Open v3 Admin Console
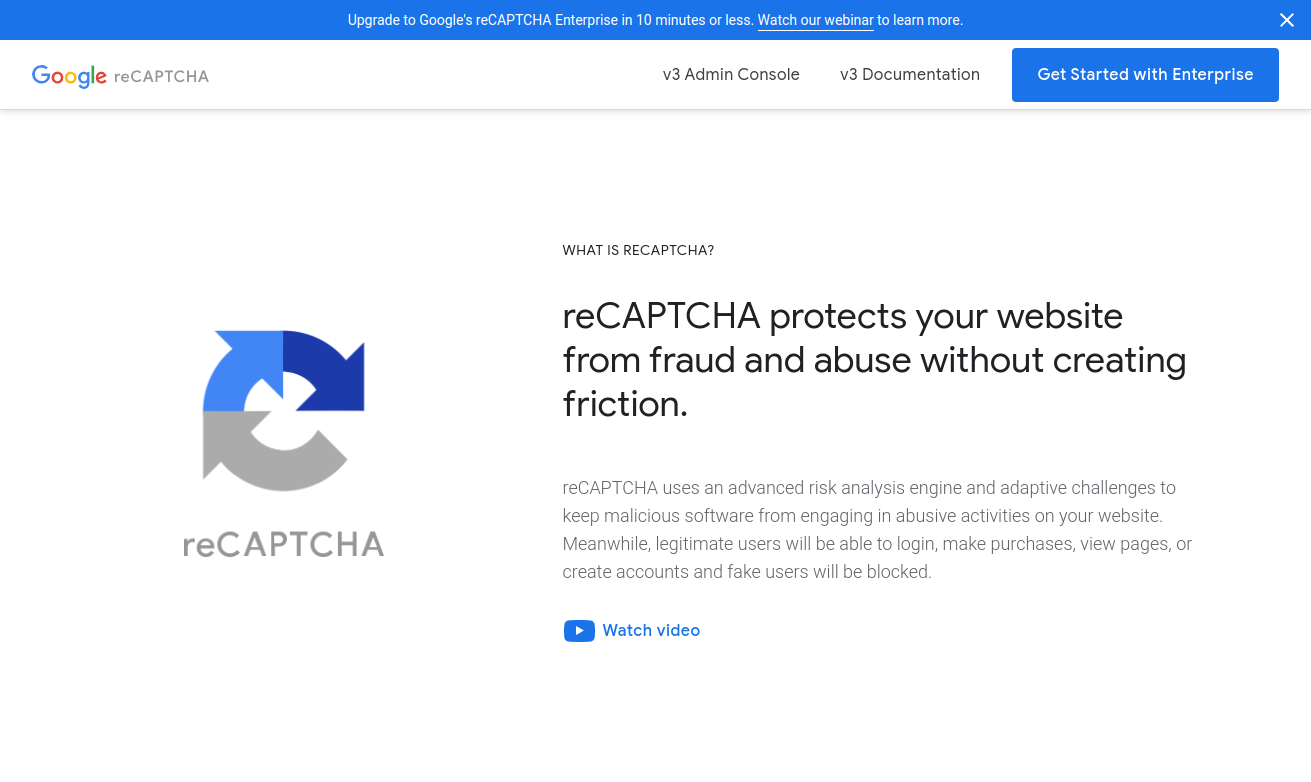 pyautogui.click(x=731, y=74)
